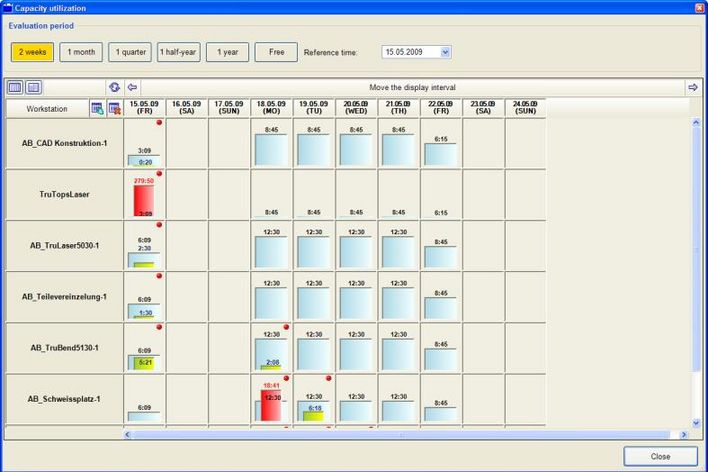Select the Free evaluation period
This screenshot has height=472, width=708.
pyautogui.click(x=276, y=52)
